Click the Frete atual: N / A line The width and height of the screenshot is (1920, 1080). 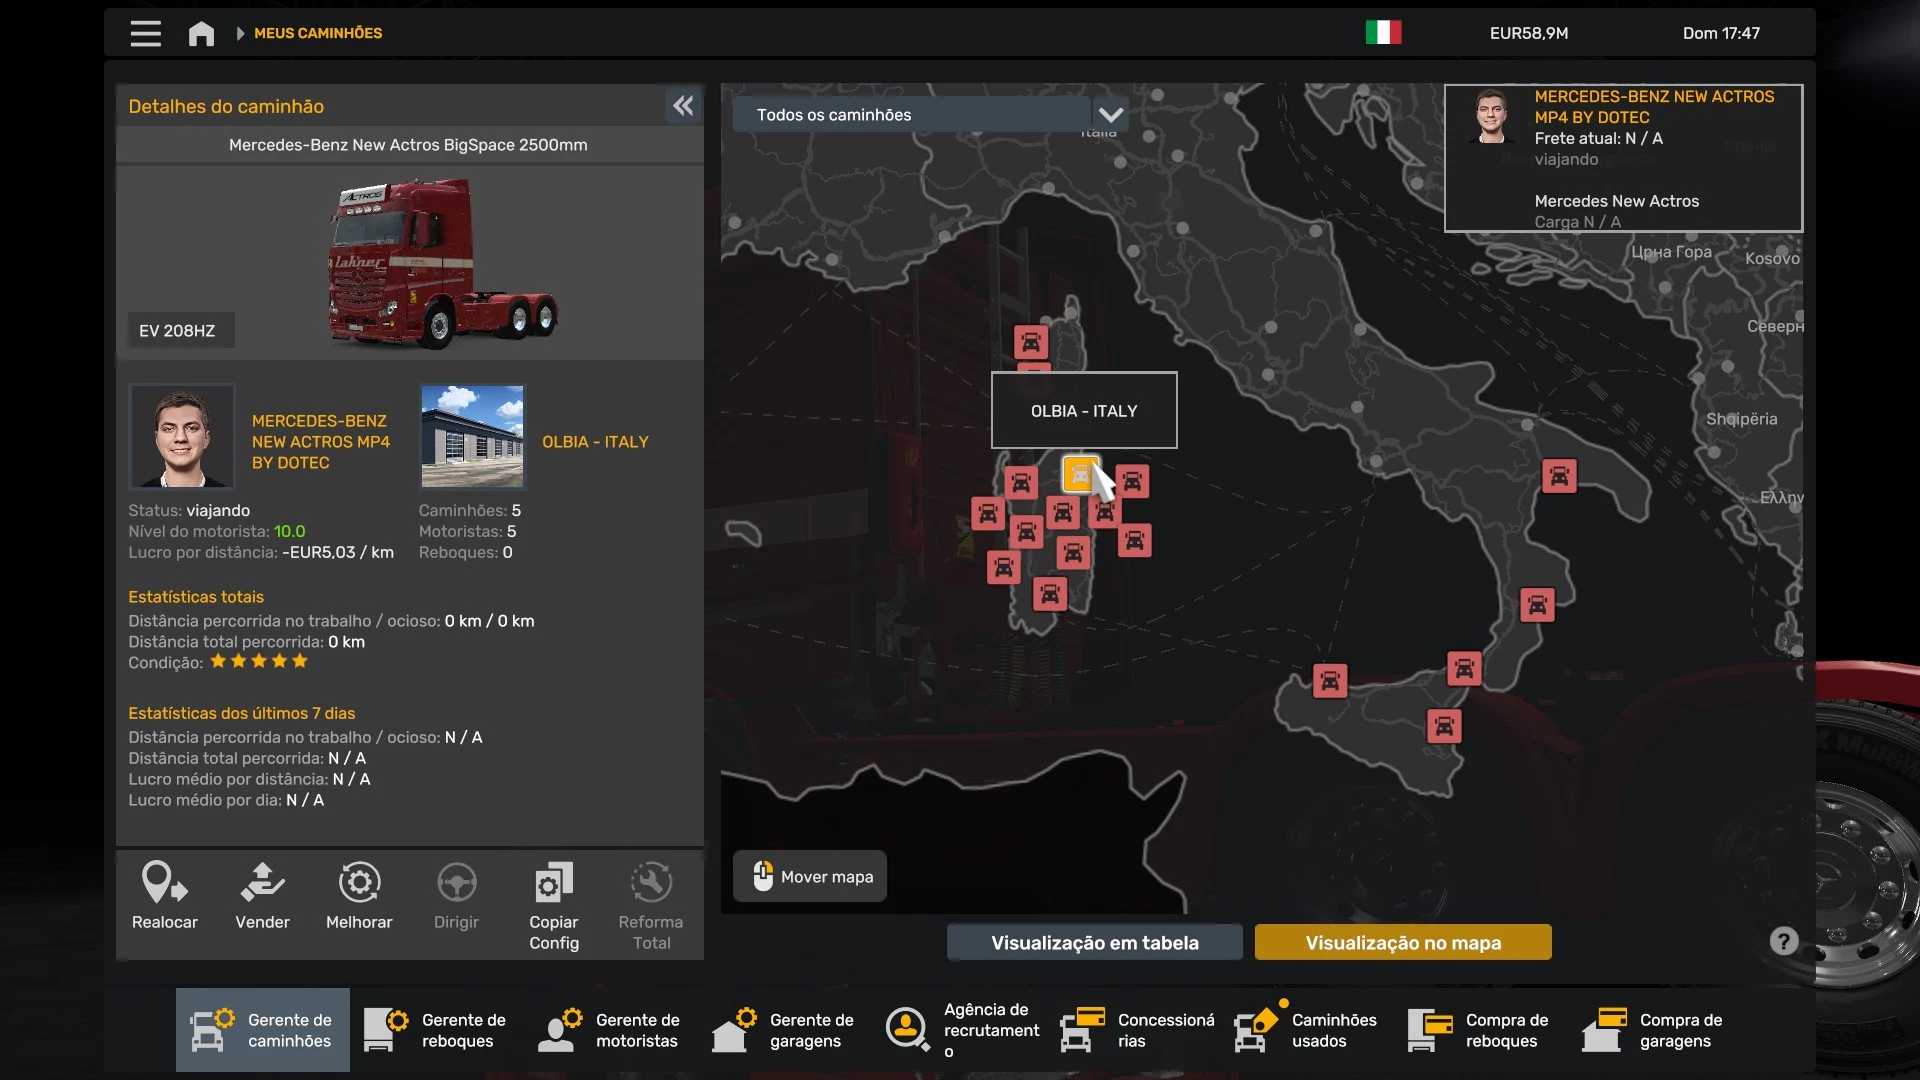[1599, 139]
